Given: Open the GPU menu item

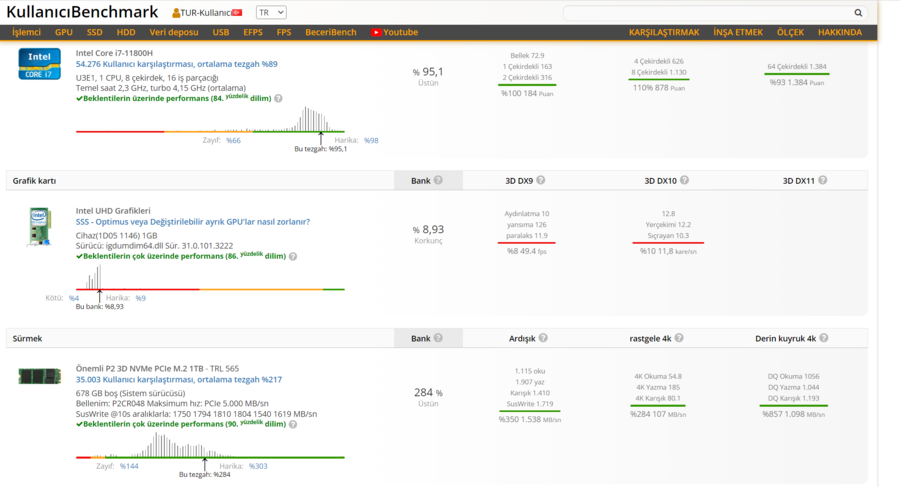Looking at the screenshot, I should pyautogui.click(x=64, y=32).
